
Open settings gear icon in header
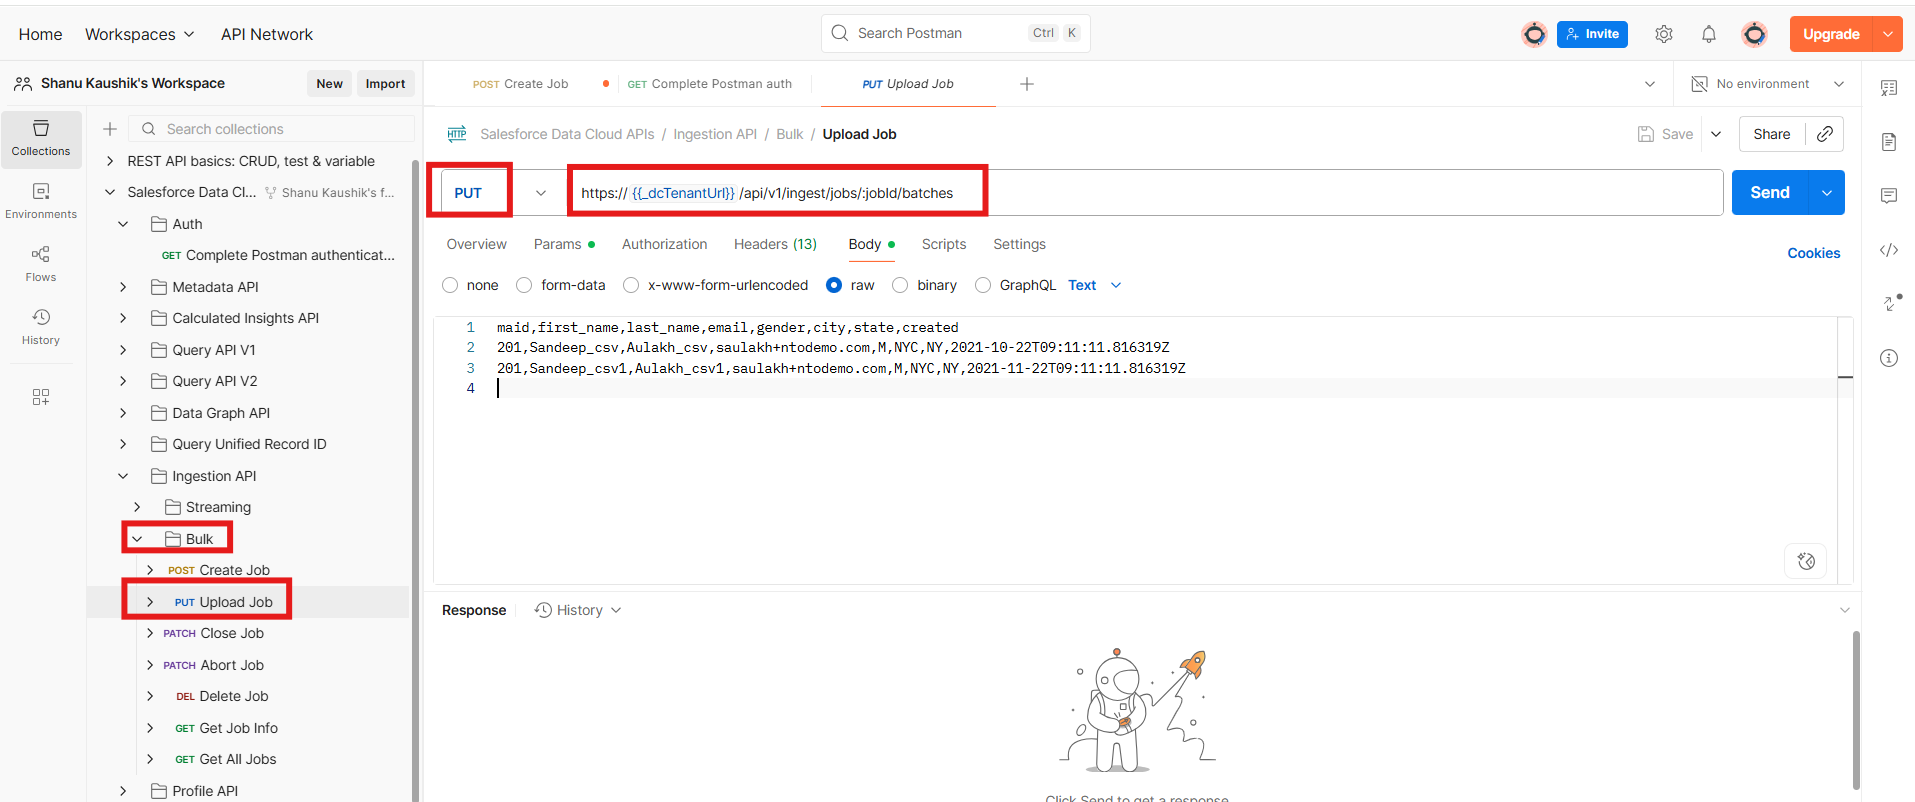click(x=1663, y=34)
